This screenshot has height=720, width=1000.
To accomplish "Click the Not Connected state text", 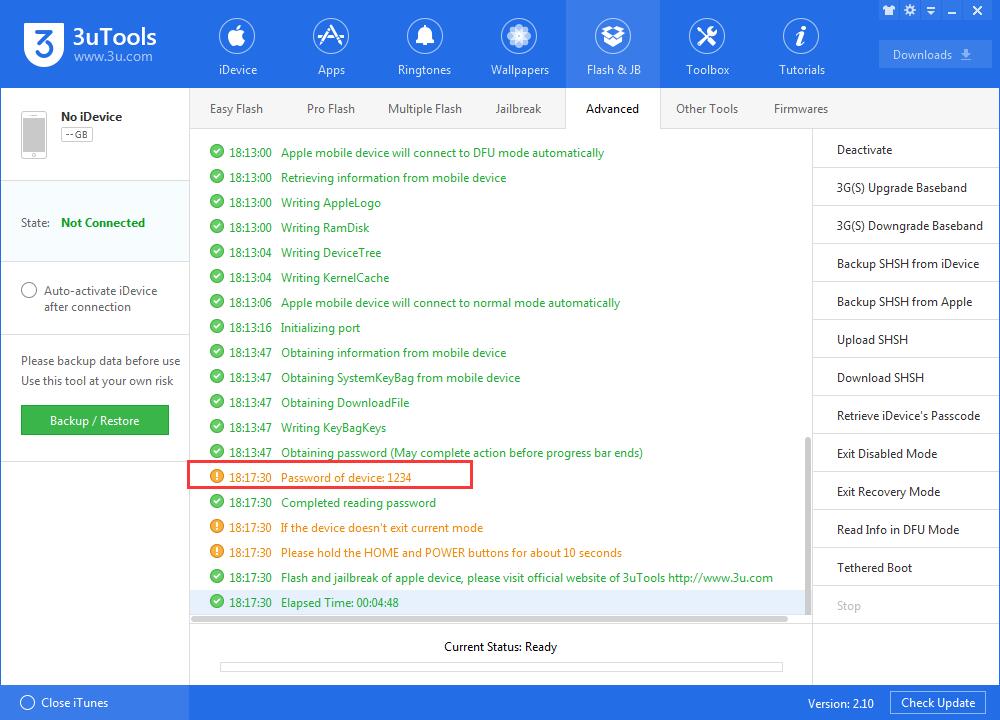I will 103,223.
